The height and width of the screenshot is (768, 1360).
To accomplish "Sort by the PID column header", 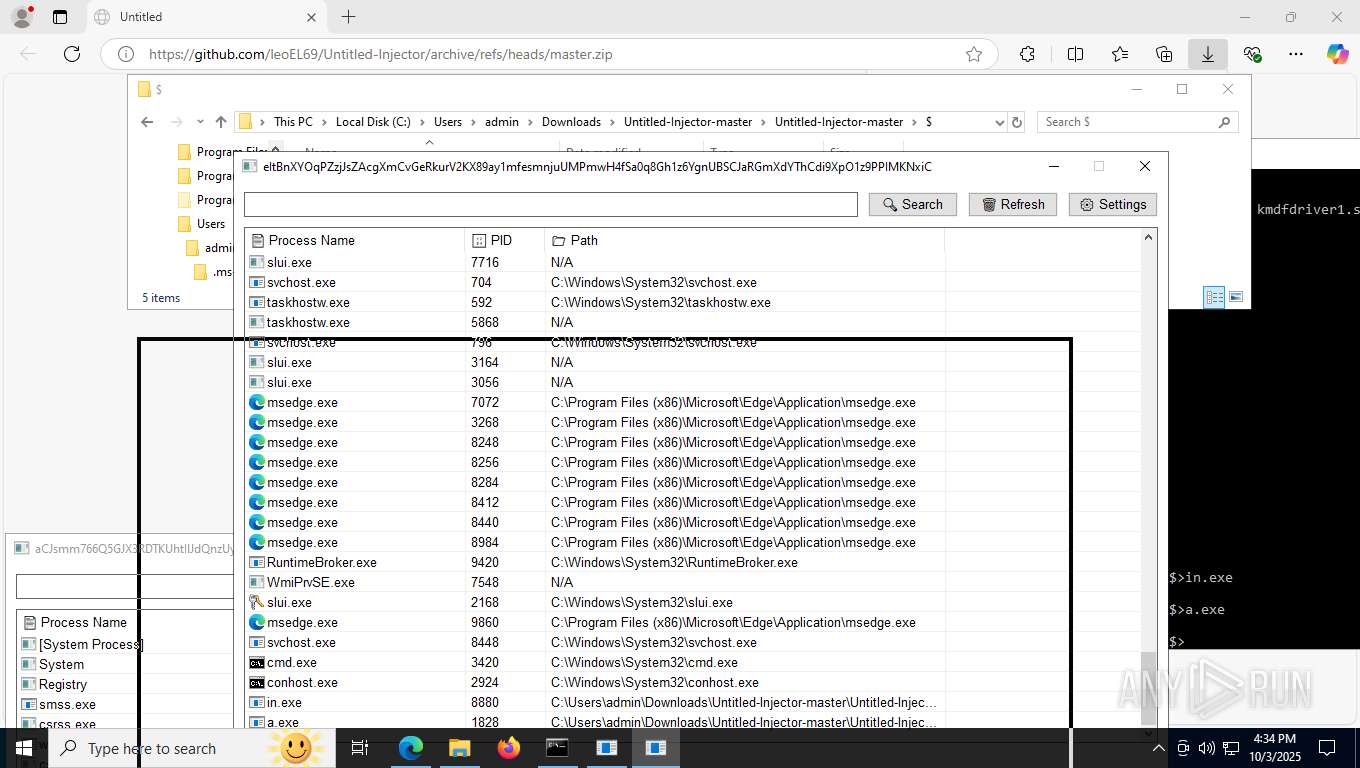I will click(x=505, y=240).
